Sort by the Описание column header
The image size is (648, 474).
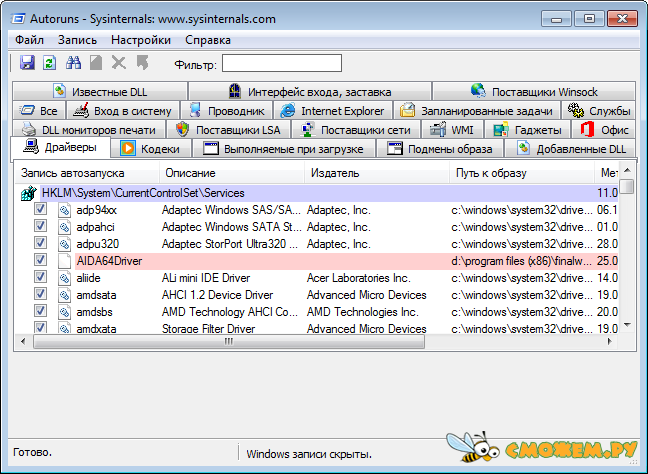point(232,173)
